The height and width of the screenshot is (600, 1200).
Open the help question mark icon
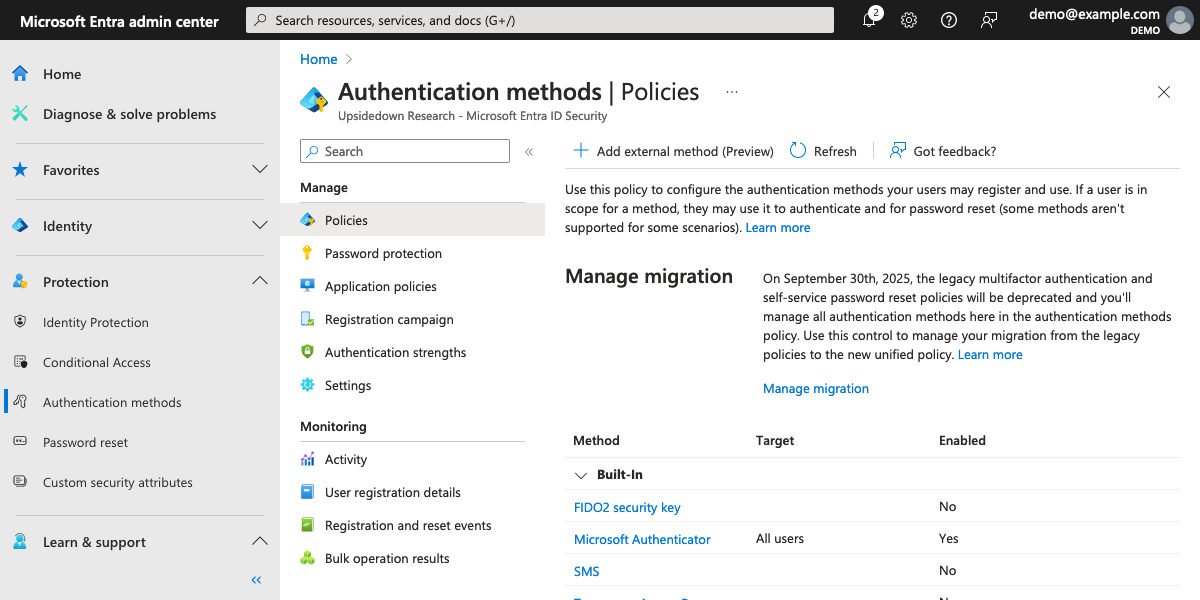[x=948, y=20]
